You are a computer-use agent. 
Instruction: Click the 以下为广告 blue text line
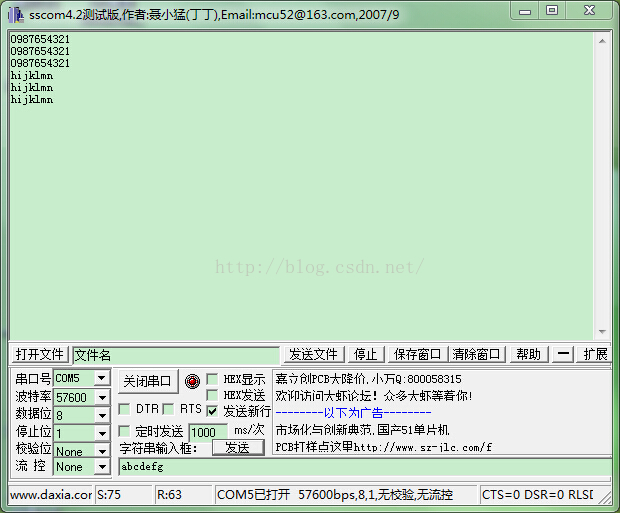(x=353, y=413)
